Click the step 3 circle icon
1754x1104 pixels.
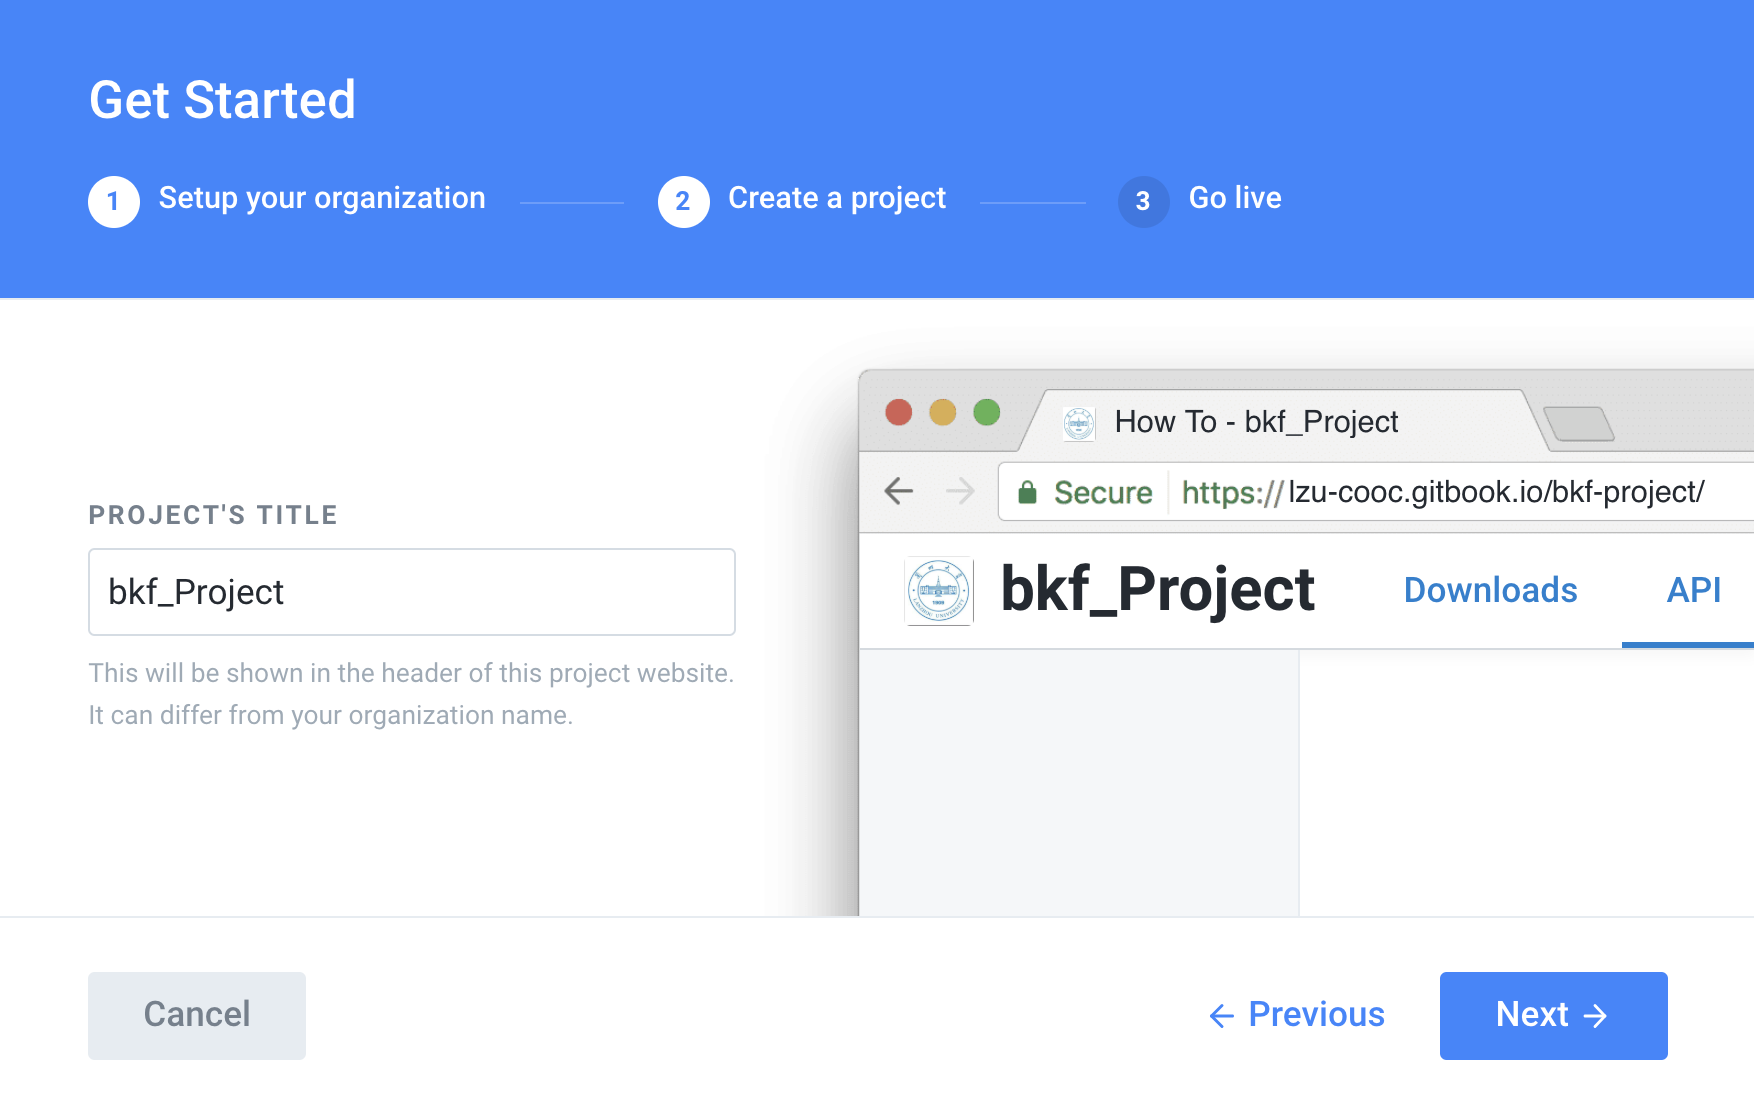(x=1143, y=201)
